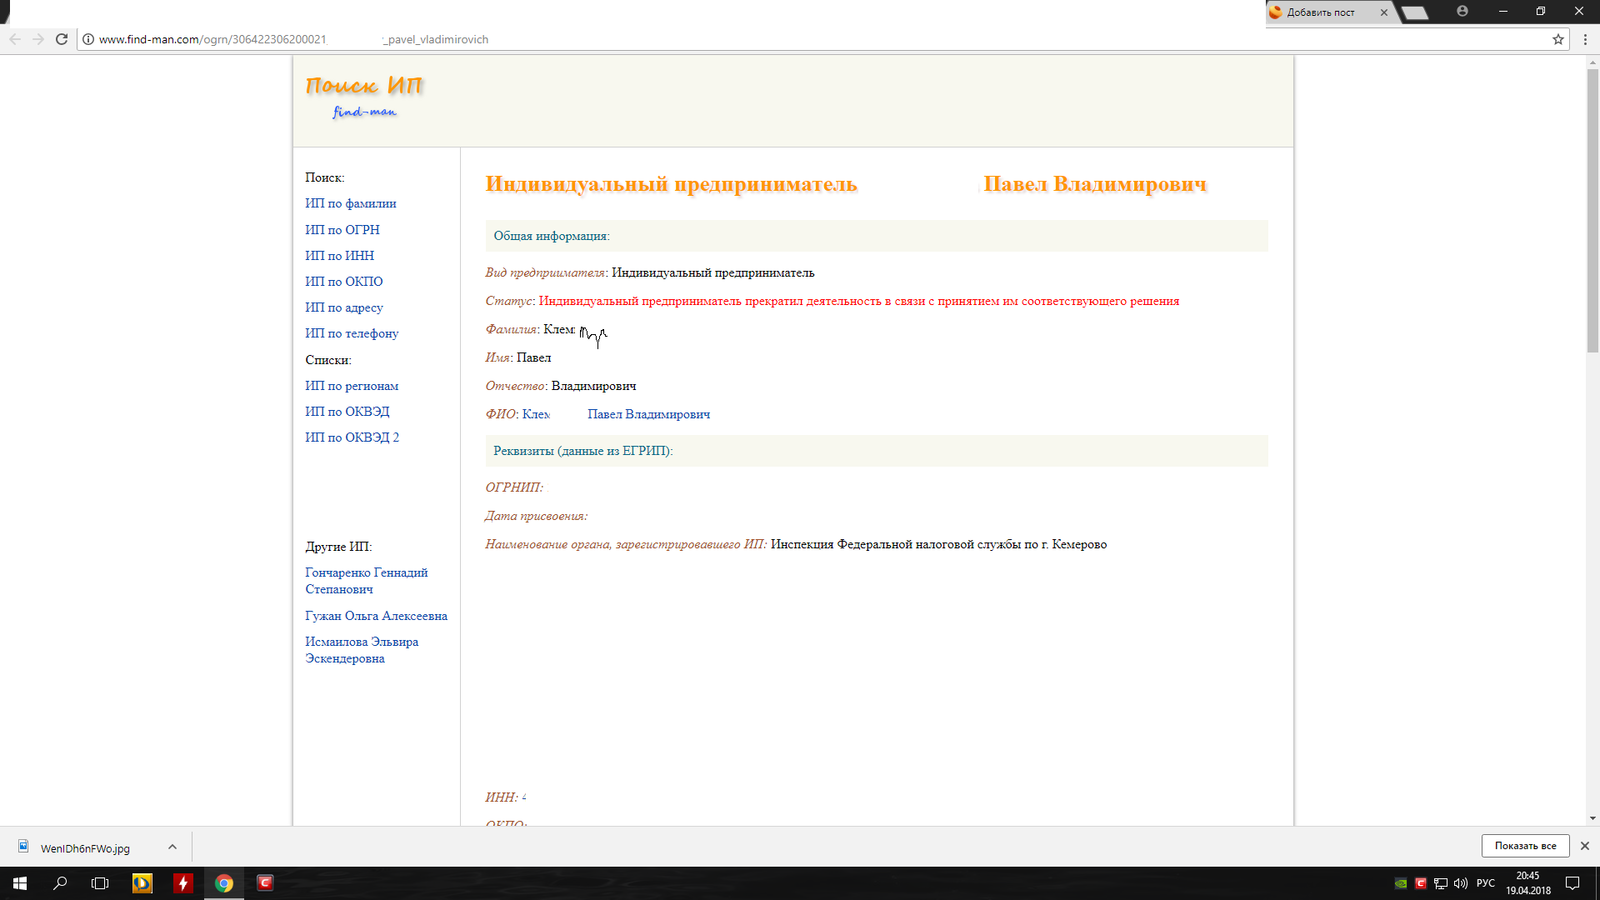1600x900 pixels.
Task: Close the 'Добавить пост' tab
Action: [x=1384, y=12]
